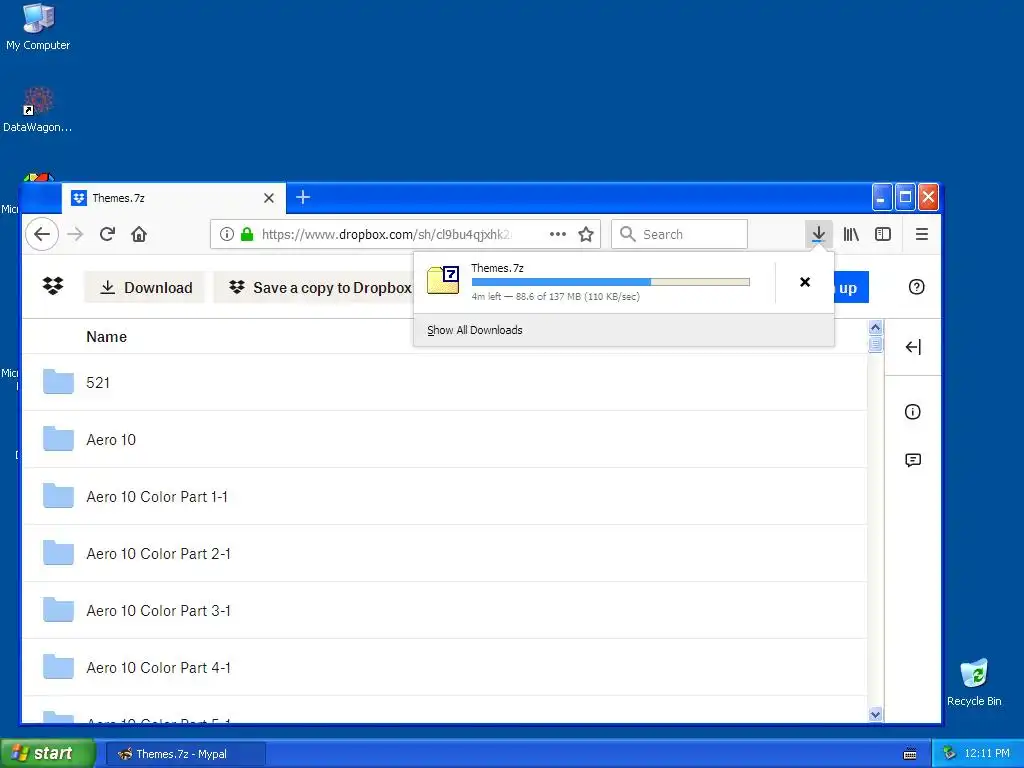Click the downloads arrow toolbar button

point(818,234)
